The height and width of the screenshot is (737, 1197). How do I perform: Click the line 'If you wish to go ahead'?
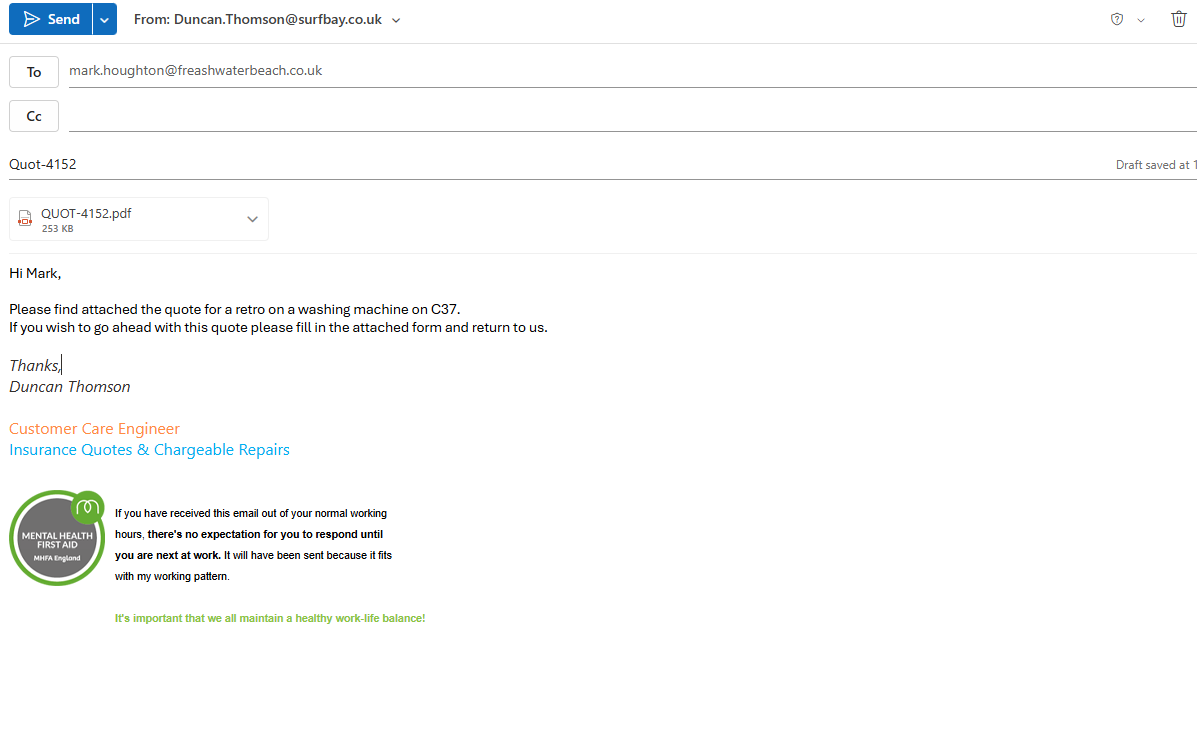click(x=278, y=328)
